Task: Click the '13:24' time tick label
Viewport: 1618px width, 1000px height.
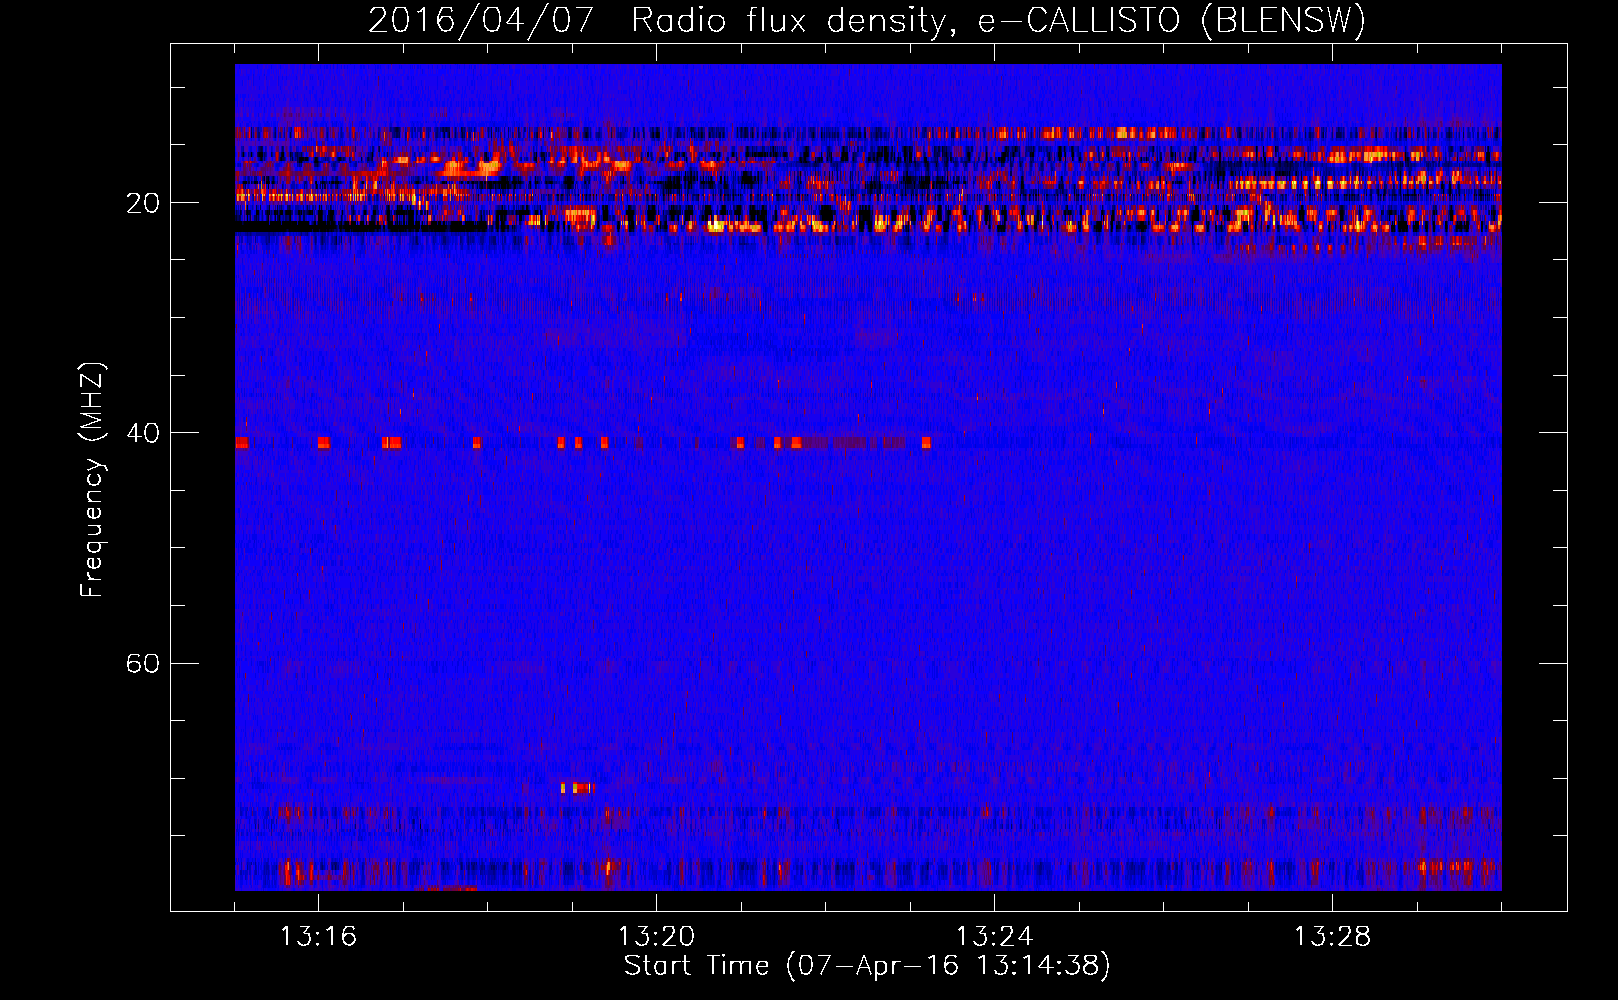Action: [994, 937]
